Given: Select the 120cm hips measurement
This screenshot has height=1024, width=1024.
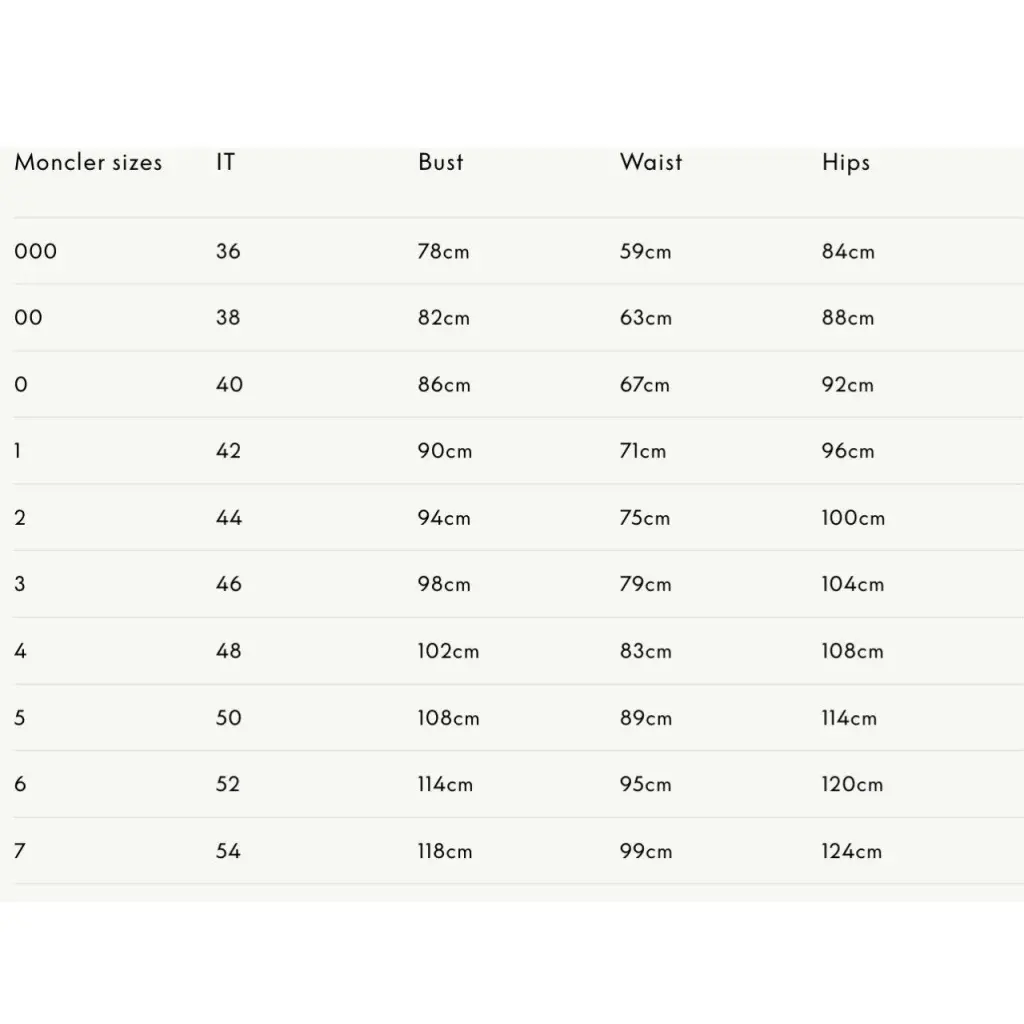Looking at the screenshot, I should pyautogui.click(x=853, y=785).
